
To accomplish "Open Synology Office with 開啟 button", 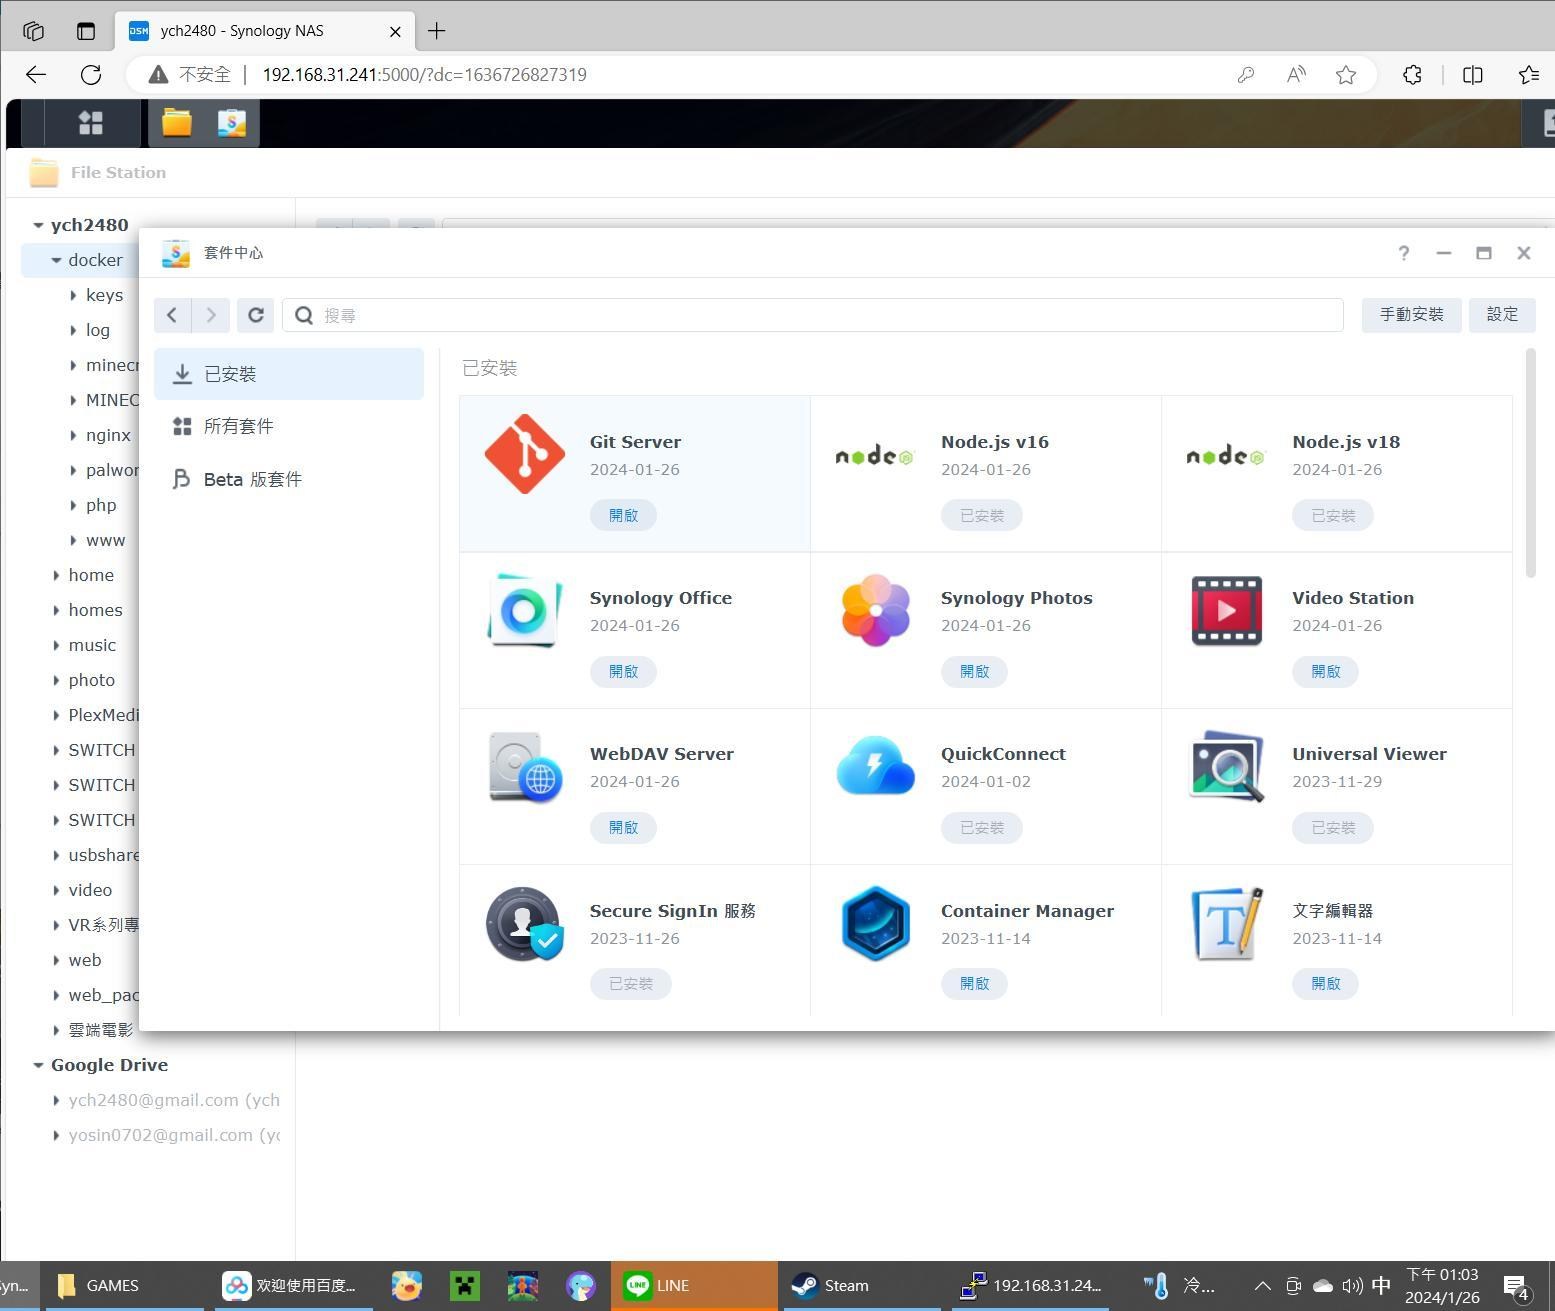I will click(623, 671).
